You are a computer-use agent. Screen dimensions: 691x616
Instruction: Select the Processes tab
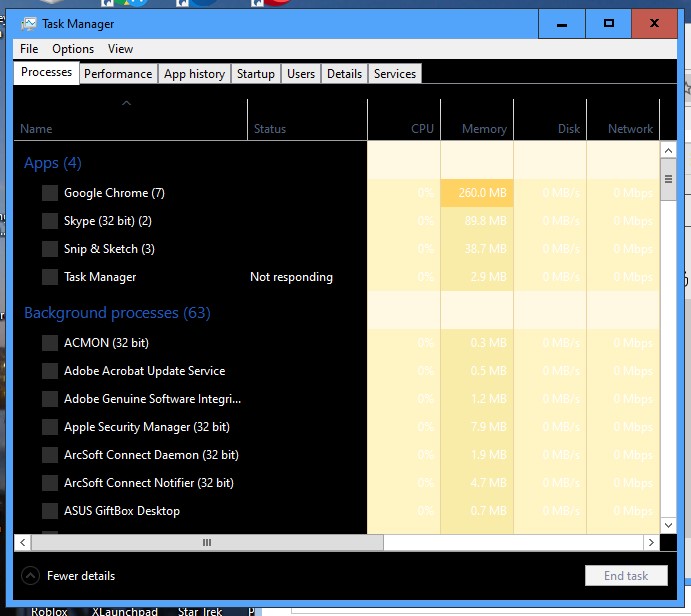point(46,72)
